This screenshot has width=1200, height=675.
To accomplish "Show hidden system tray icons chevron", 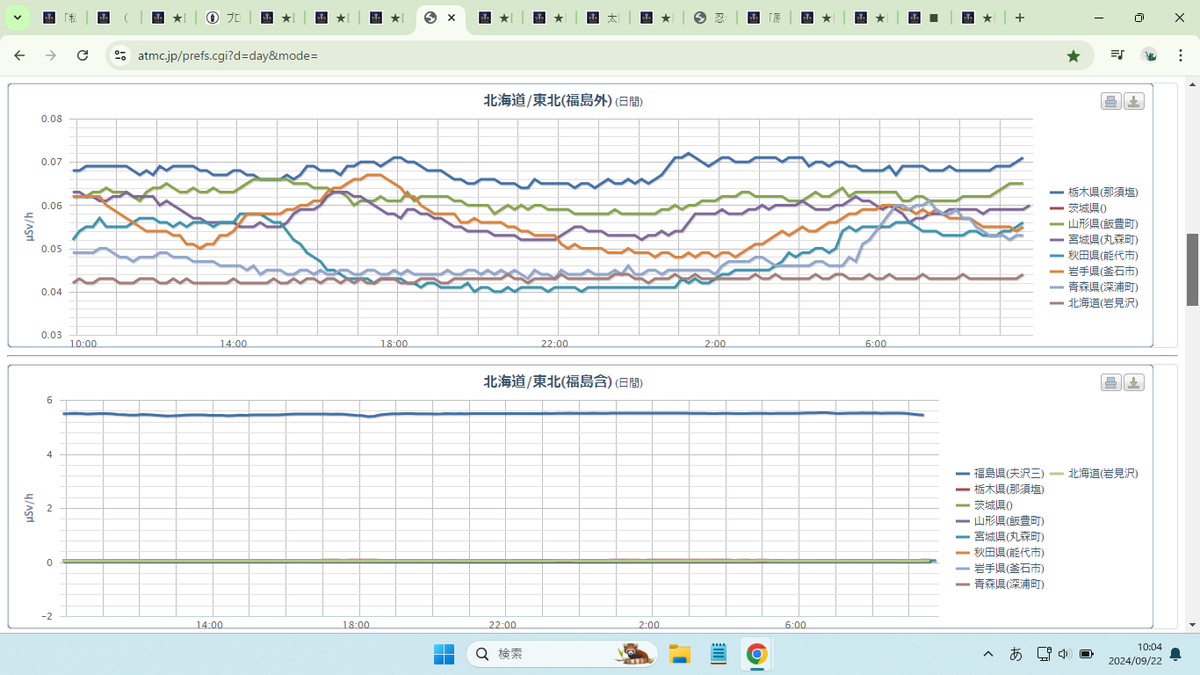I will [988, 654].
